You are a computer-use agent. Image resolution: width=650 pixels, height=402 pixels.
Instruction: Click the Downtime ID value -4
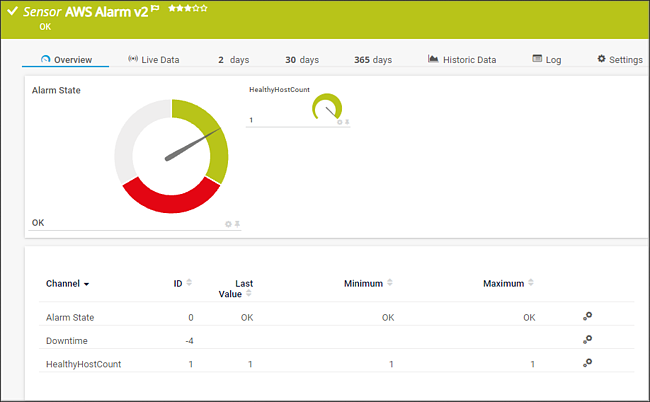(x=189, y=341)
